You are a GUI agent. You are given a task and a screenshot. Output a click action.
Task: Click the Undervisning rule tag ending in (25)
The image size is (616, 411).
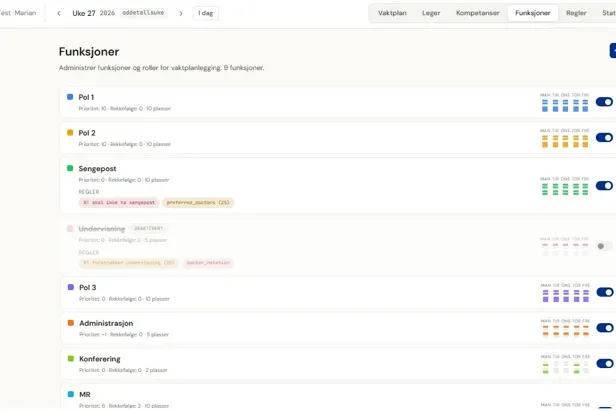(x=129, y=263)
